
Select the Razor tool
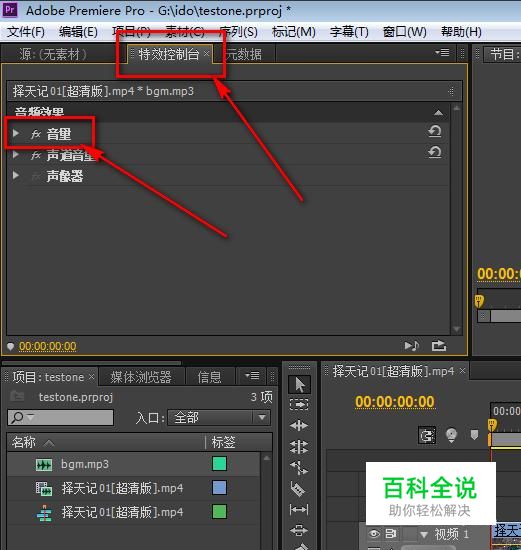click(x=298, y=489)
